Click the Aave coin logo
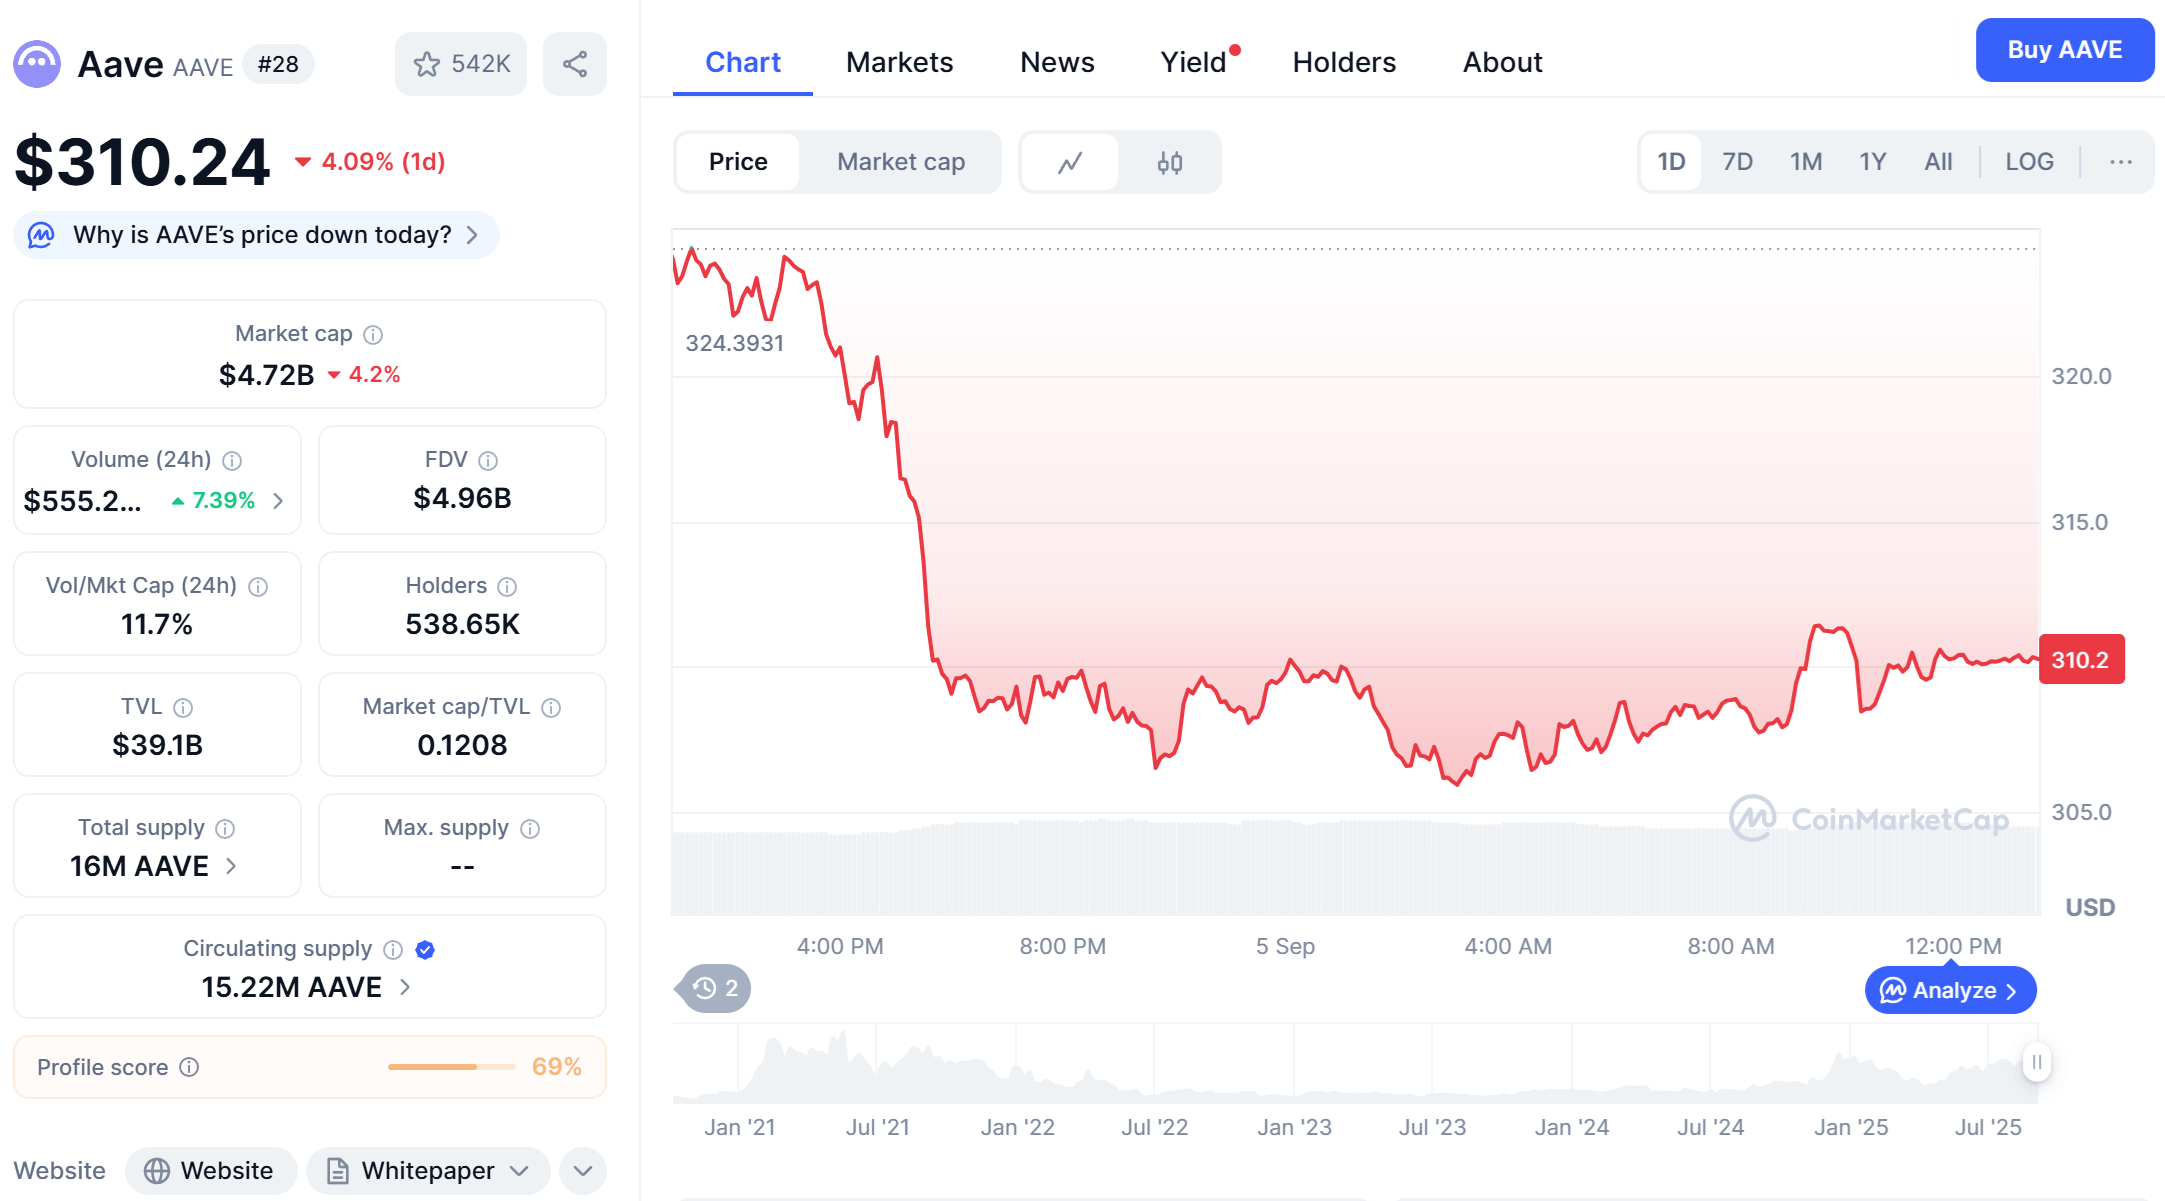Screen dimensions: 2165x1201 [37, 64]
